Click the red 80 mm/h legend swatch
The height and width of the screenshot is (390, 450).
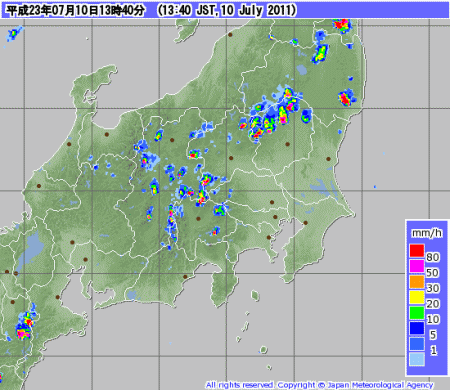click(417, 250)
